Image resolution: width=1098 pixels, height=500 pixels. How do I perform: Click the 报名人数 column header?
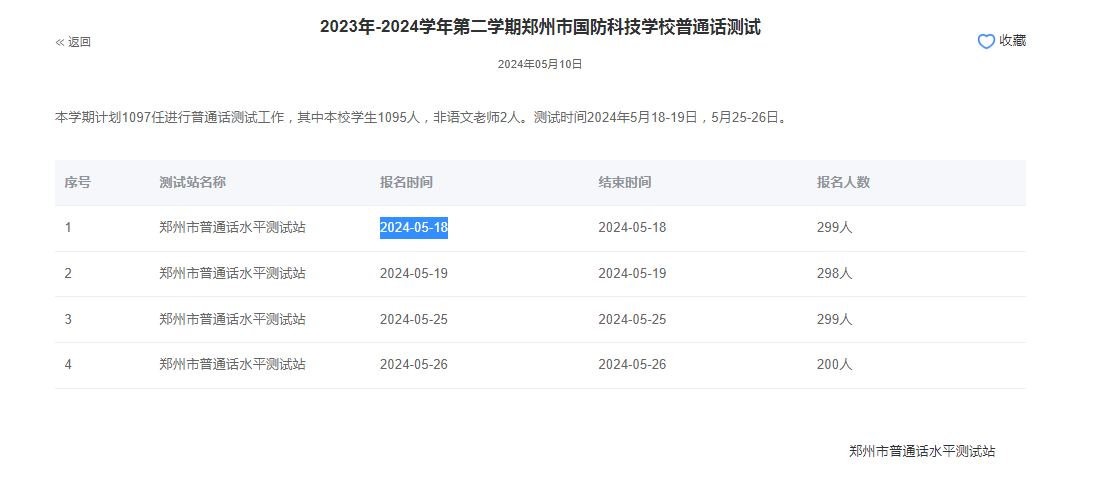pos(843,182)
